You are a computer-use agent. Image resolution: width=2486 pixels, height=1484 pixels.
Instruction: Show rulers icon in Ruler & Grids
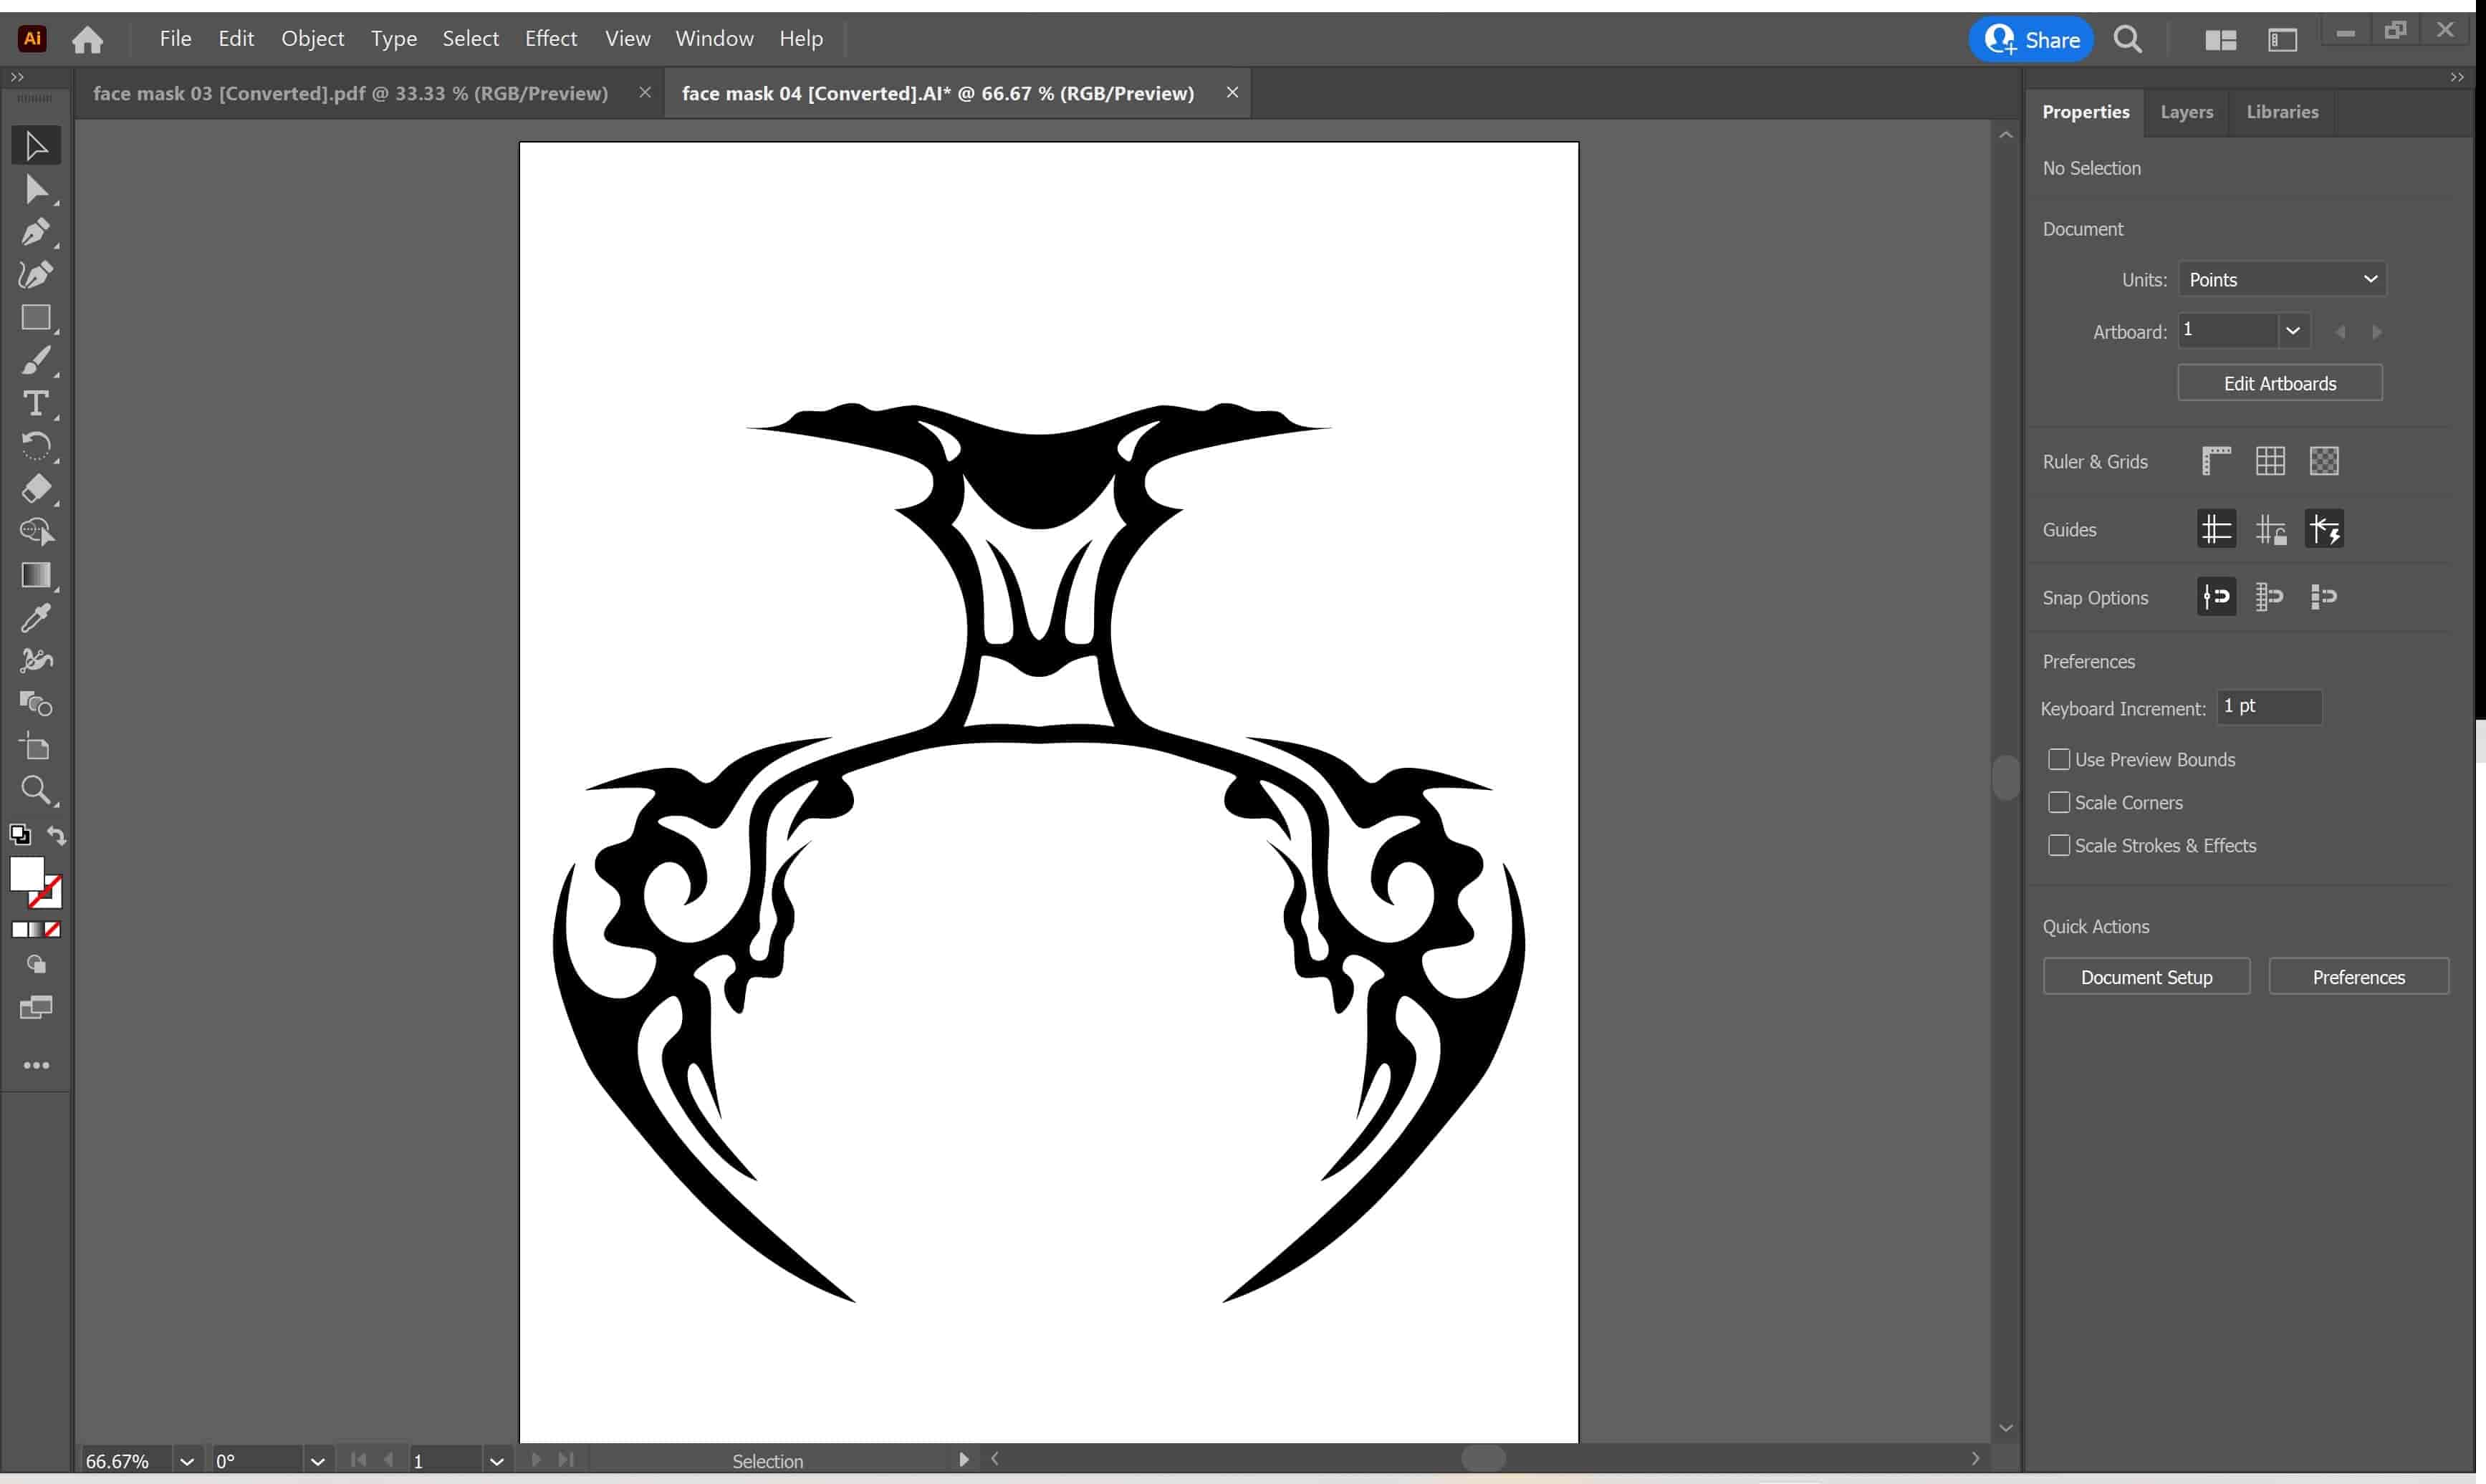point(2216,461)
